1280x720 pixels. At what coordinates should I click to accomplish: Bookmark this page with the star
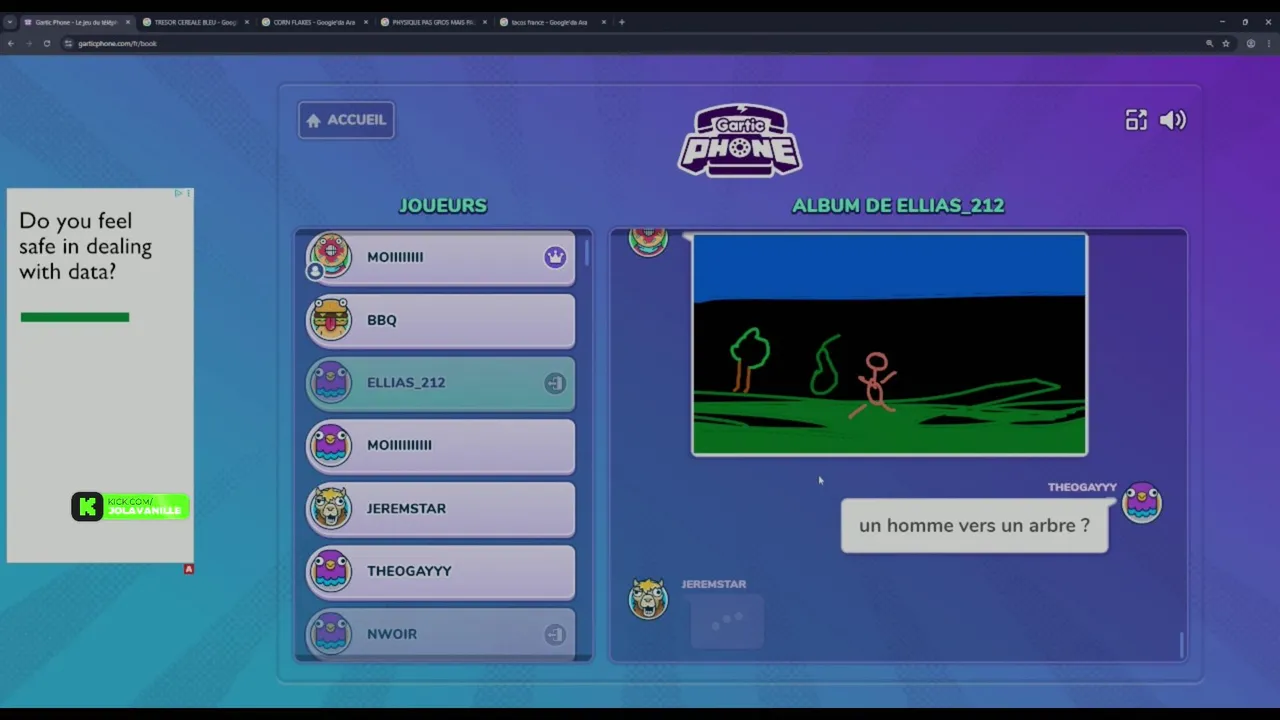pos(1226,43)
